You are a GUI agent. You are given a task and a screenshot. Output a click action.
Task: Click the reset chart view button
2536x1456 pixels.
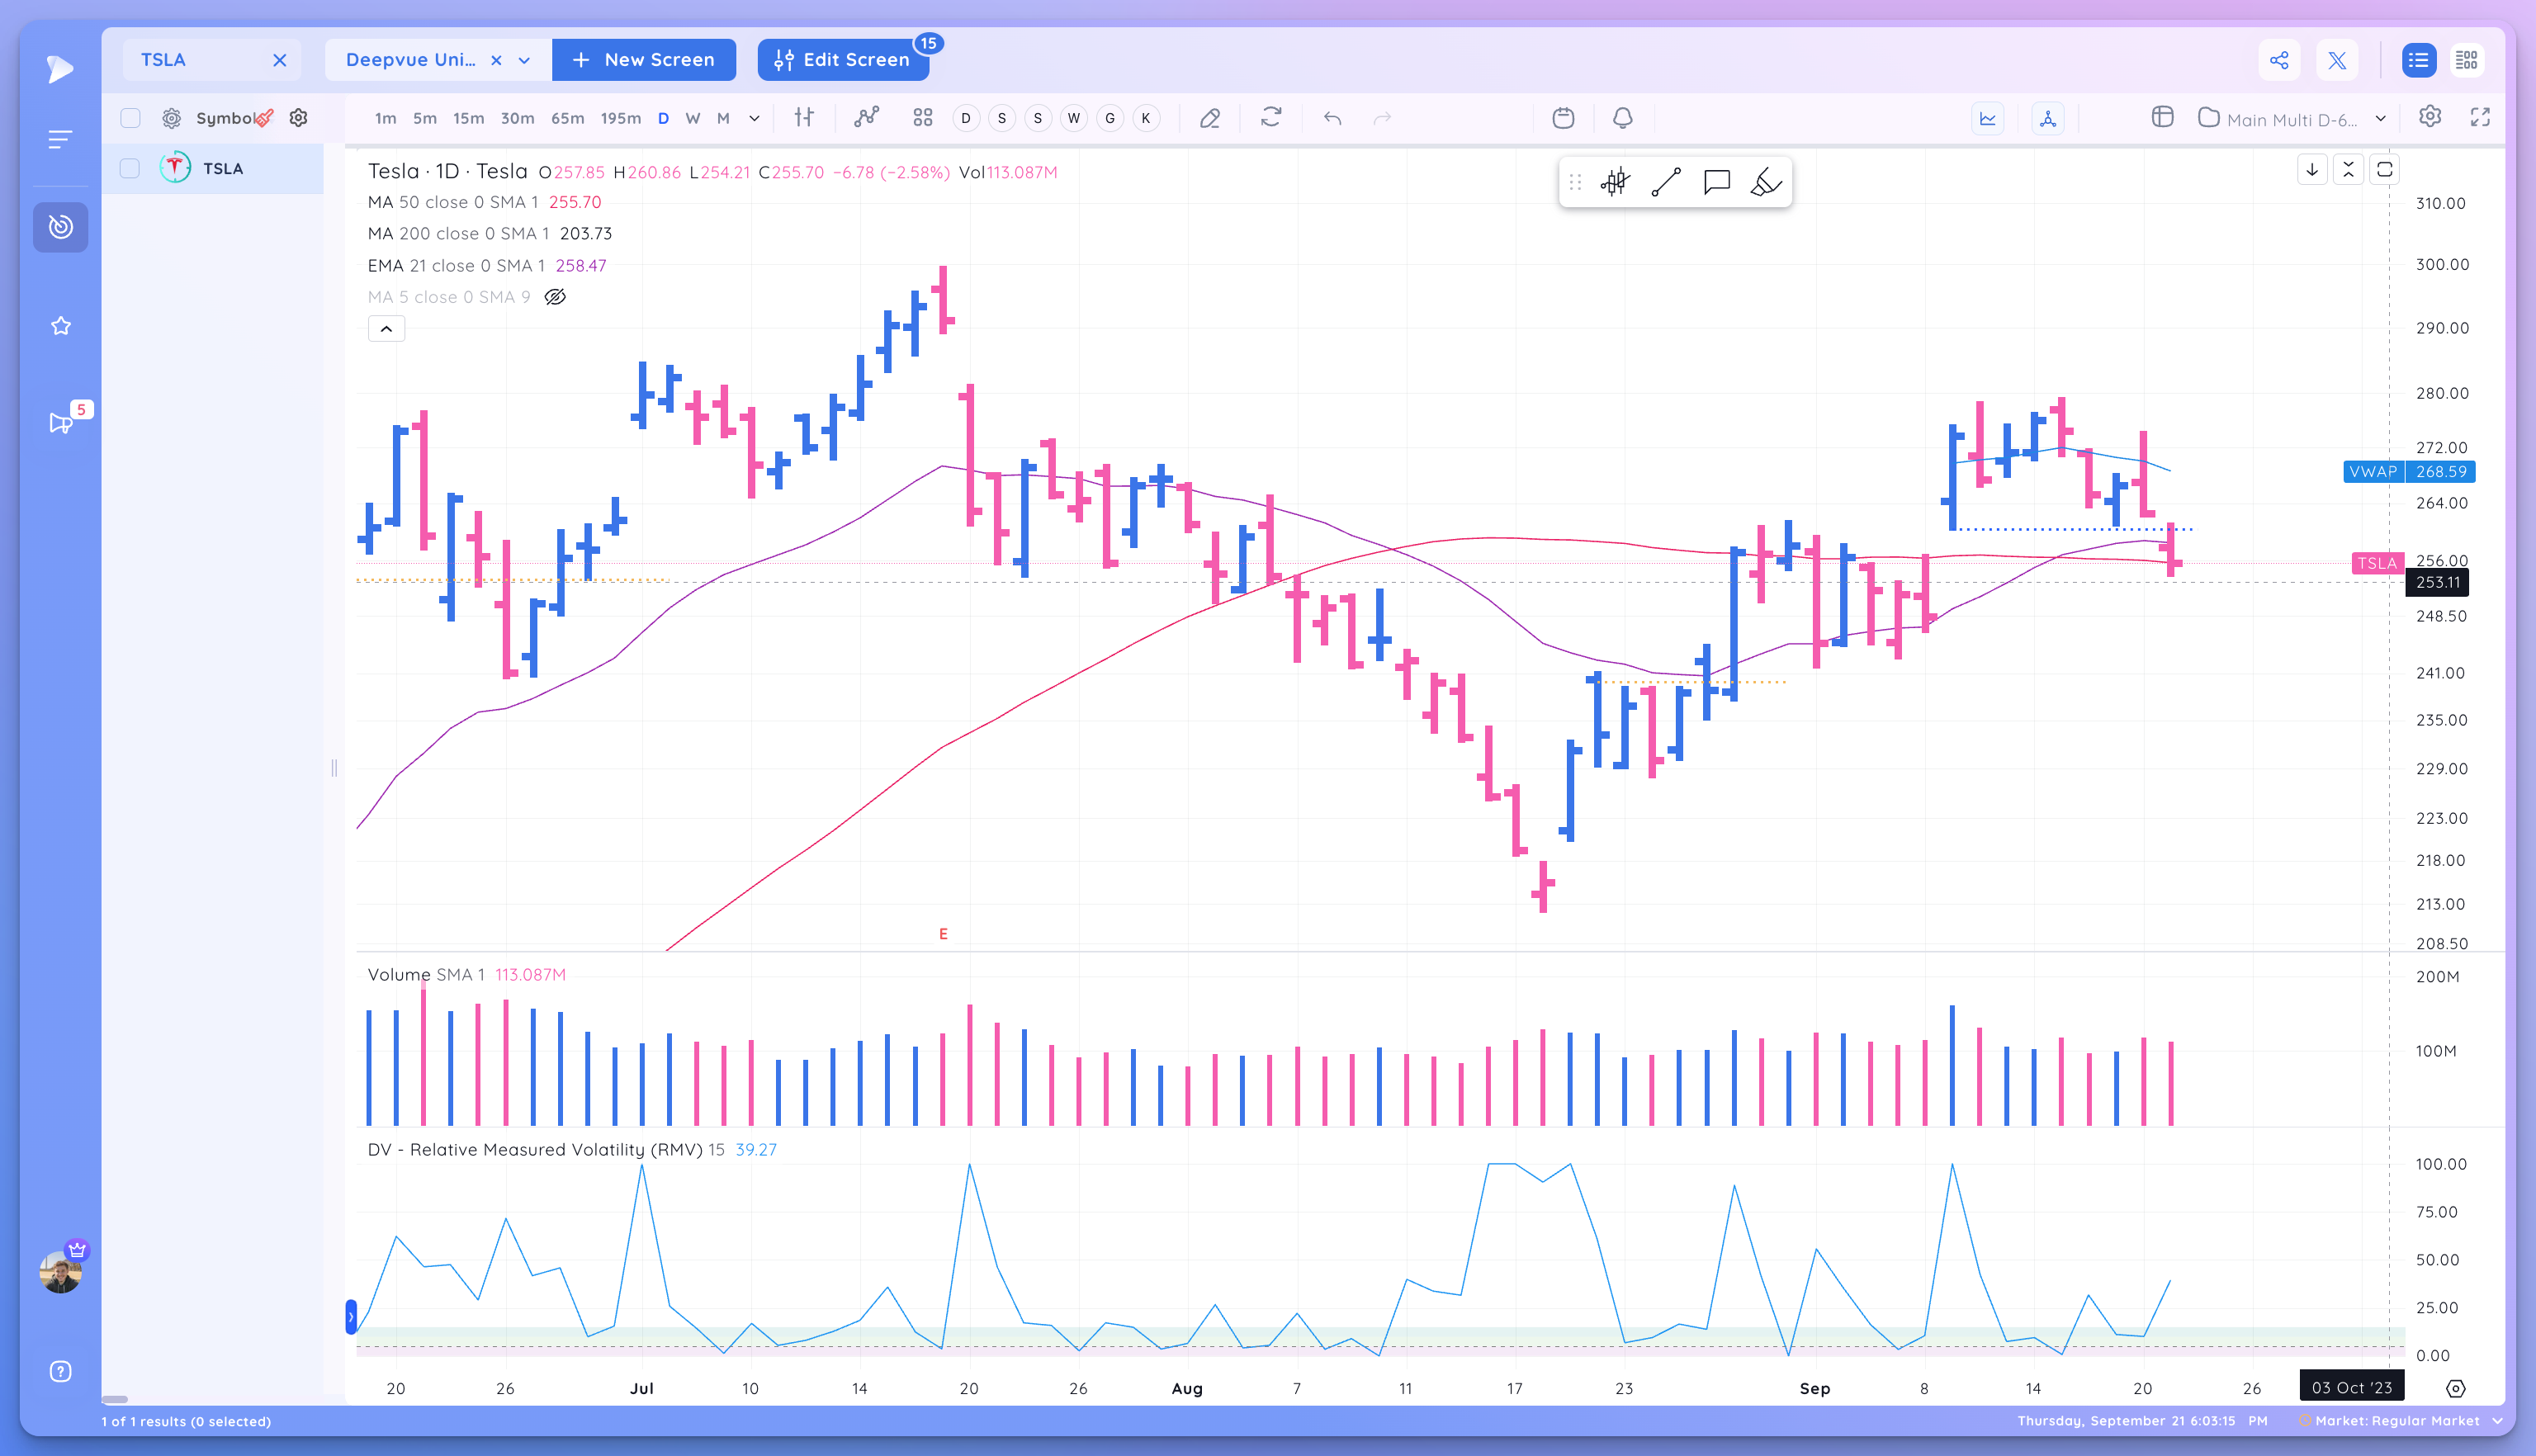tap(2384, 170)
